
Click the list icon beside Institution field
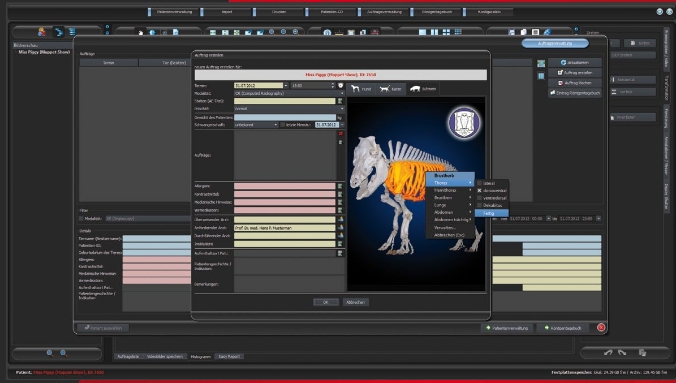(x=340, y=244)
